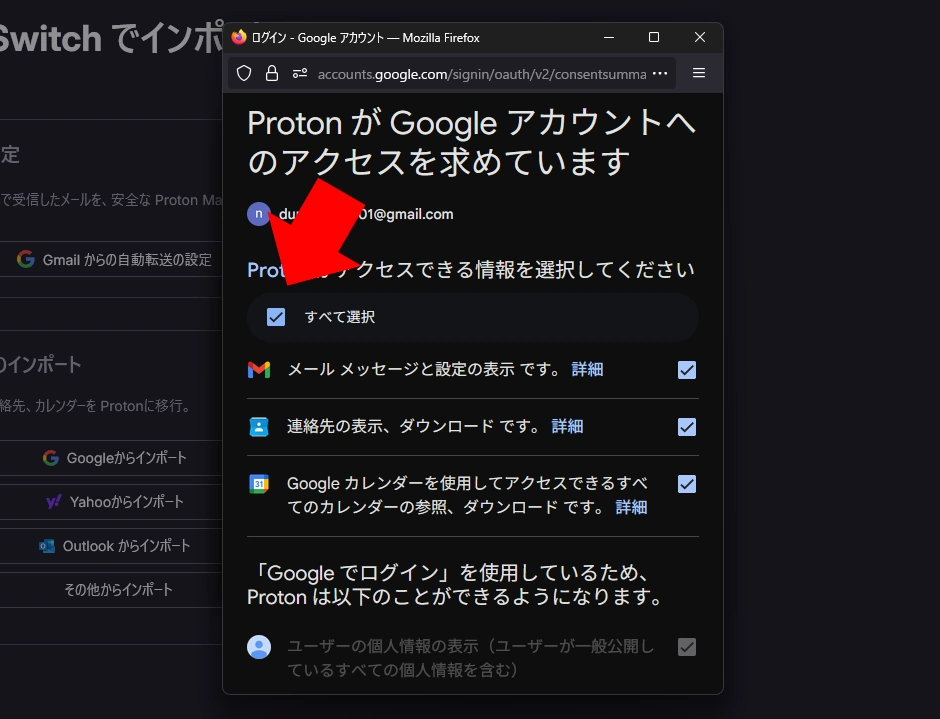
Task: Click the Google Contacts icon
Action: tap(259, 426)
